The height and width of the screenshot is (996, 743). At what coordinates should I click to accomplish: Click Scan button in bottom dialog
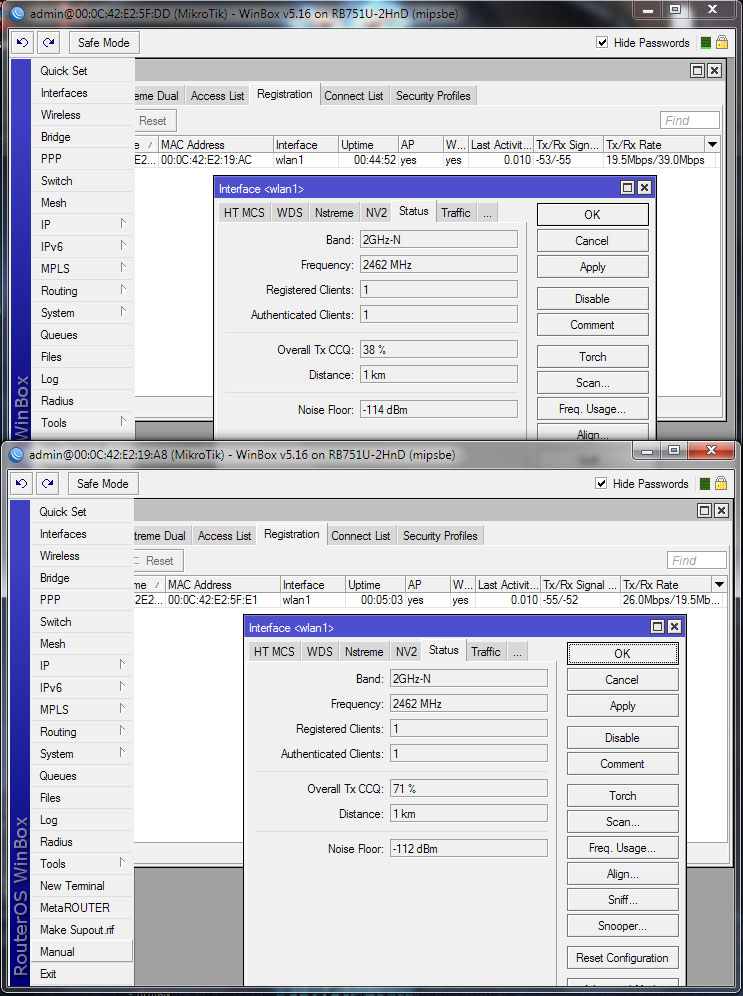pos(622,822)
